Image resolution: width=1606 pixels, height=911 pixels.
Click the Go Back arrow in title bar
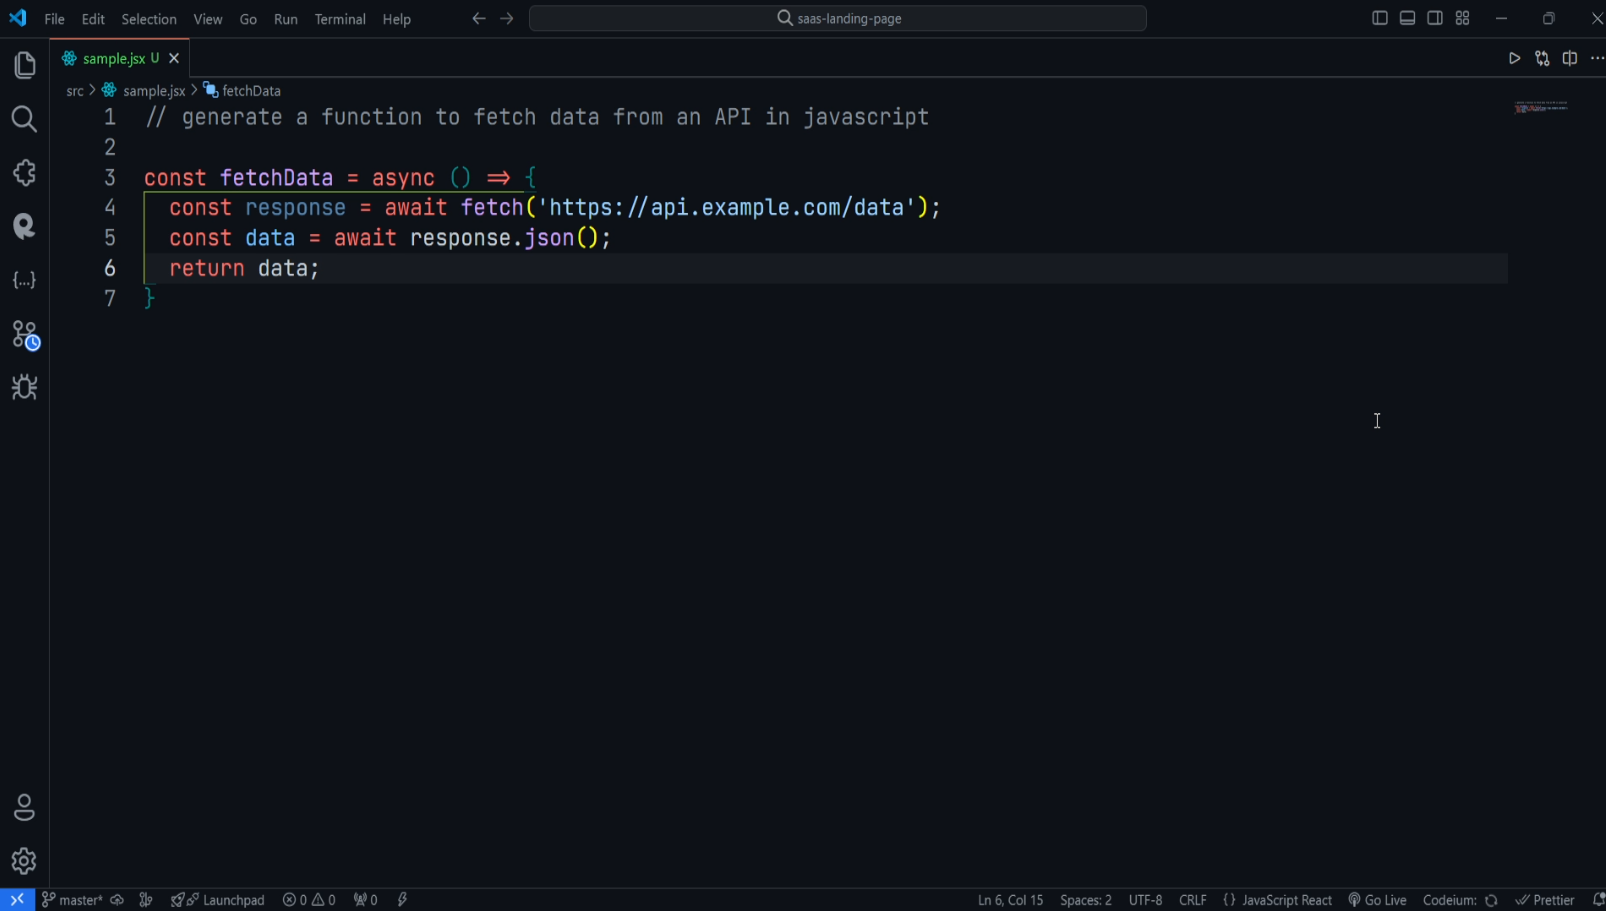click(x=479, y=18)
